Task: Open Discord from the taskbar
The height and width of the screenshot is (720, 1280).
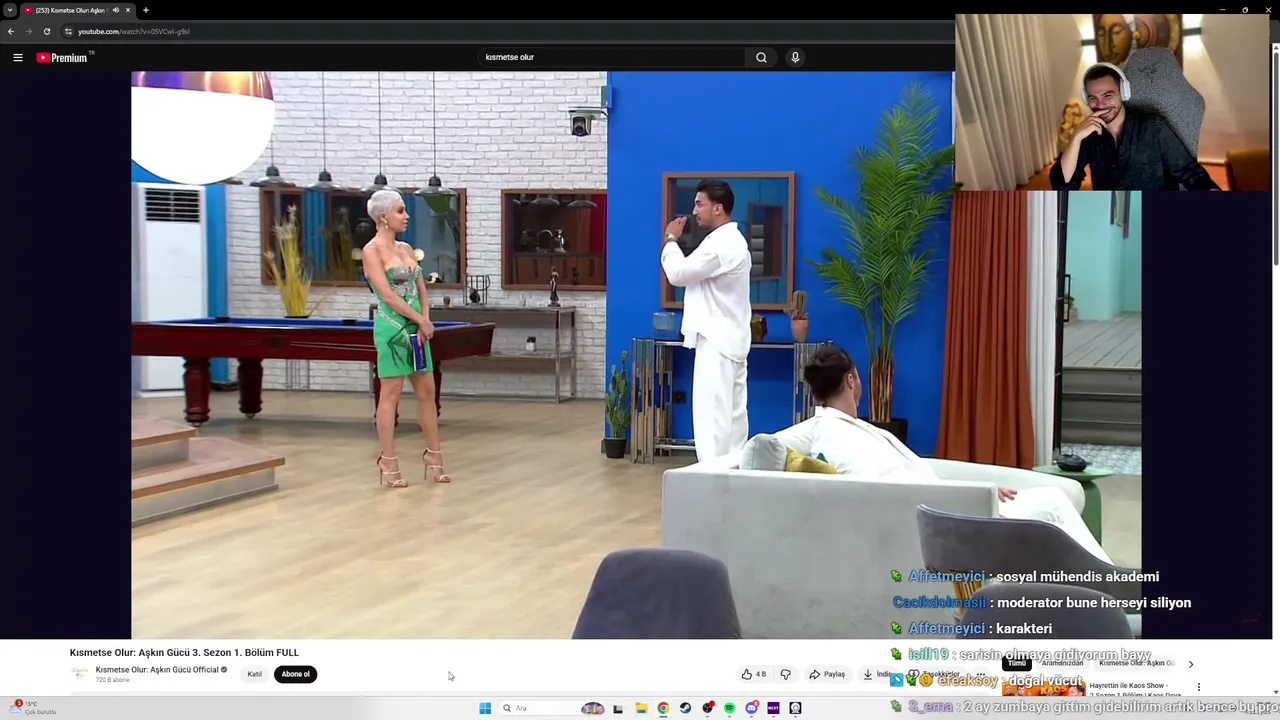Action: tap(752, 708)
